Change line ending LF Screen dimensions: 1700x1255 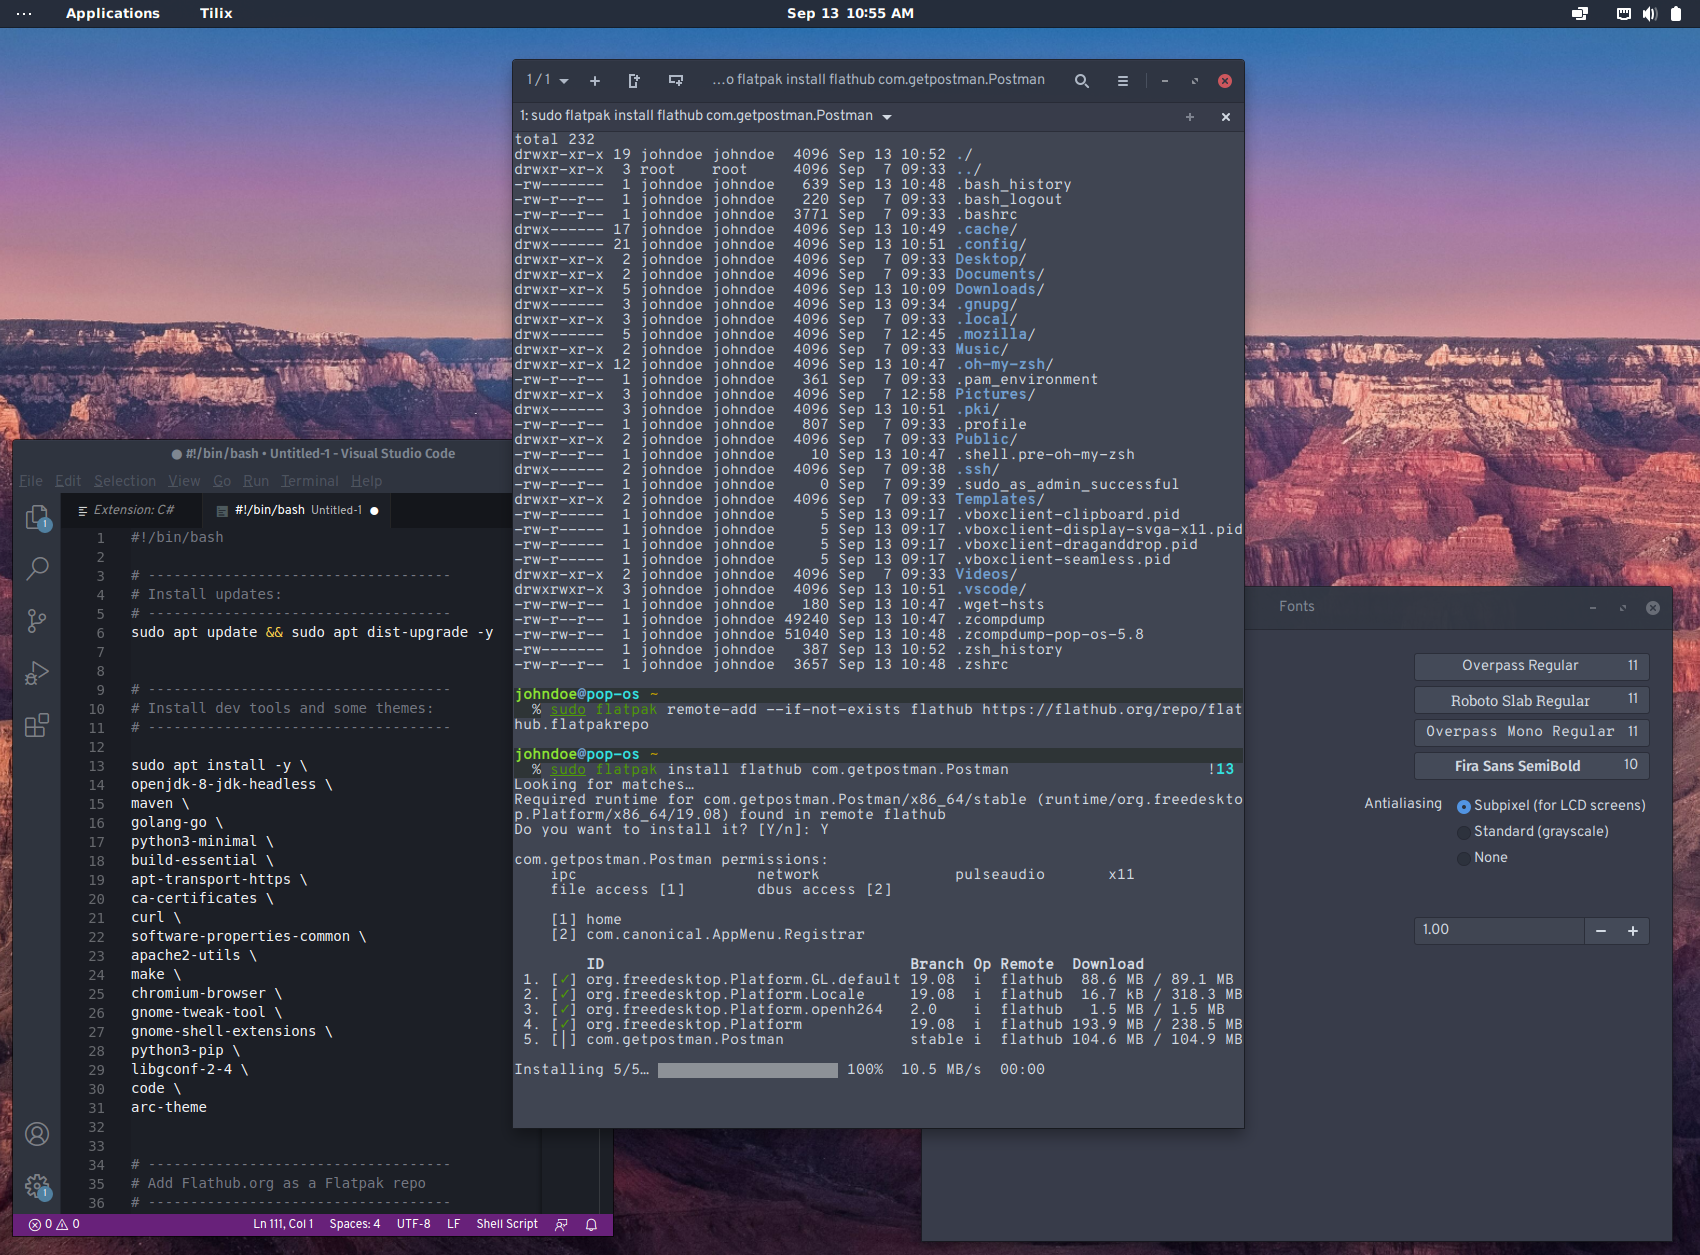[454, 1224]
